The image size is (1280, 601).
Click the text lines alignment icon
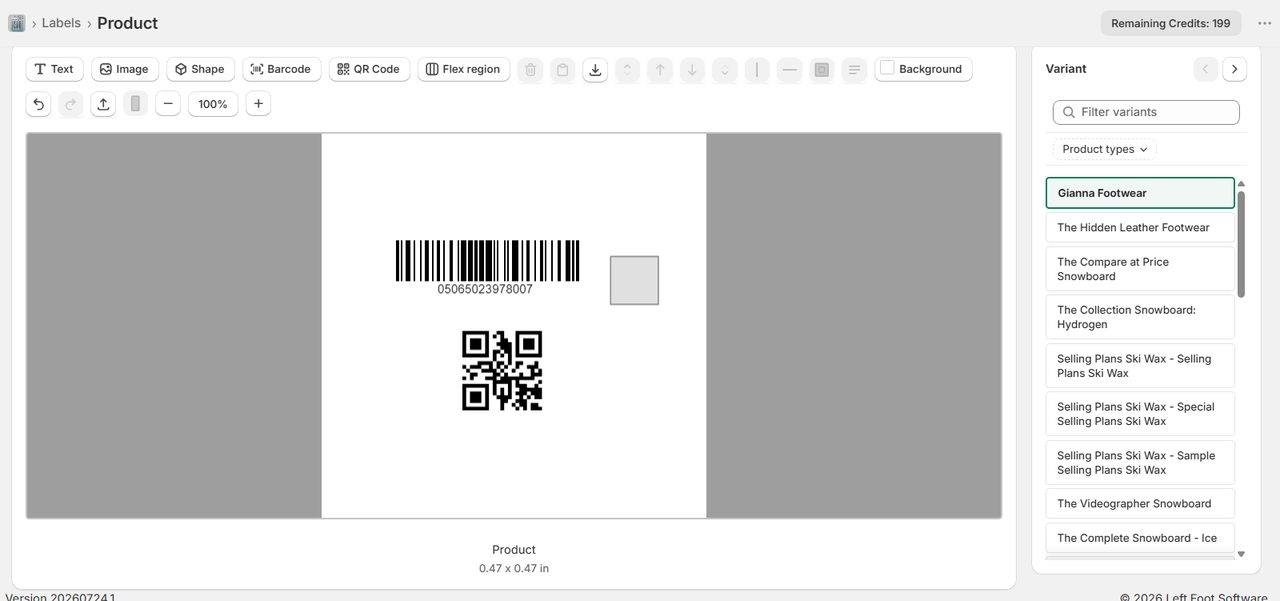tap(854, 70)
